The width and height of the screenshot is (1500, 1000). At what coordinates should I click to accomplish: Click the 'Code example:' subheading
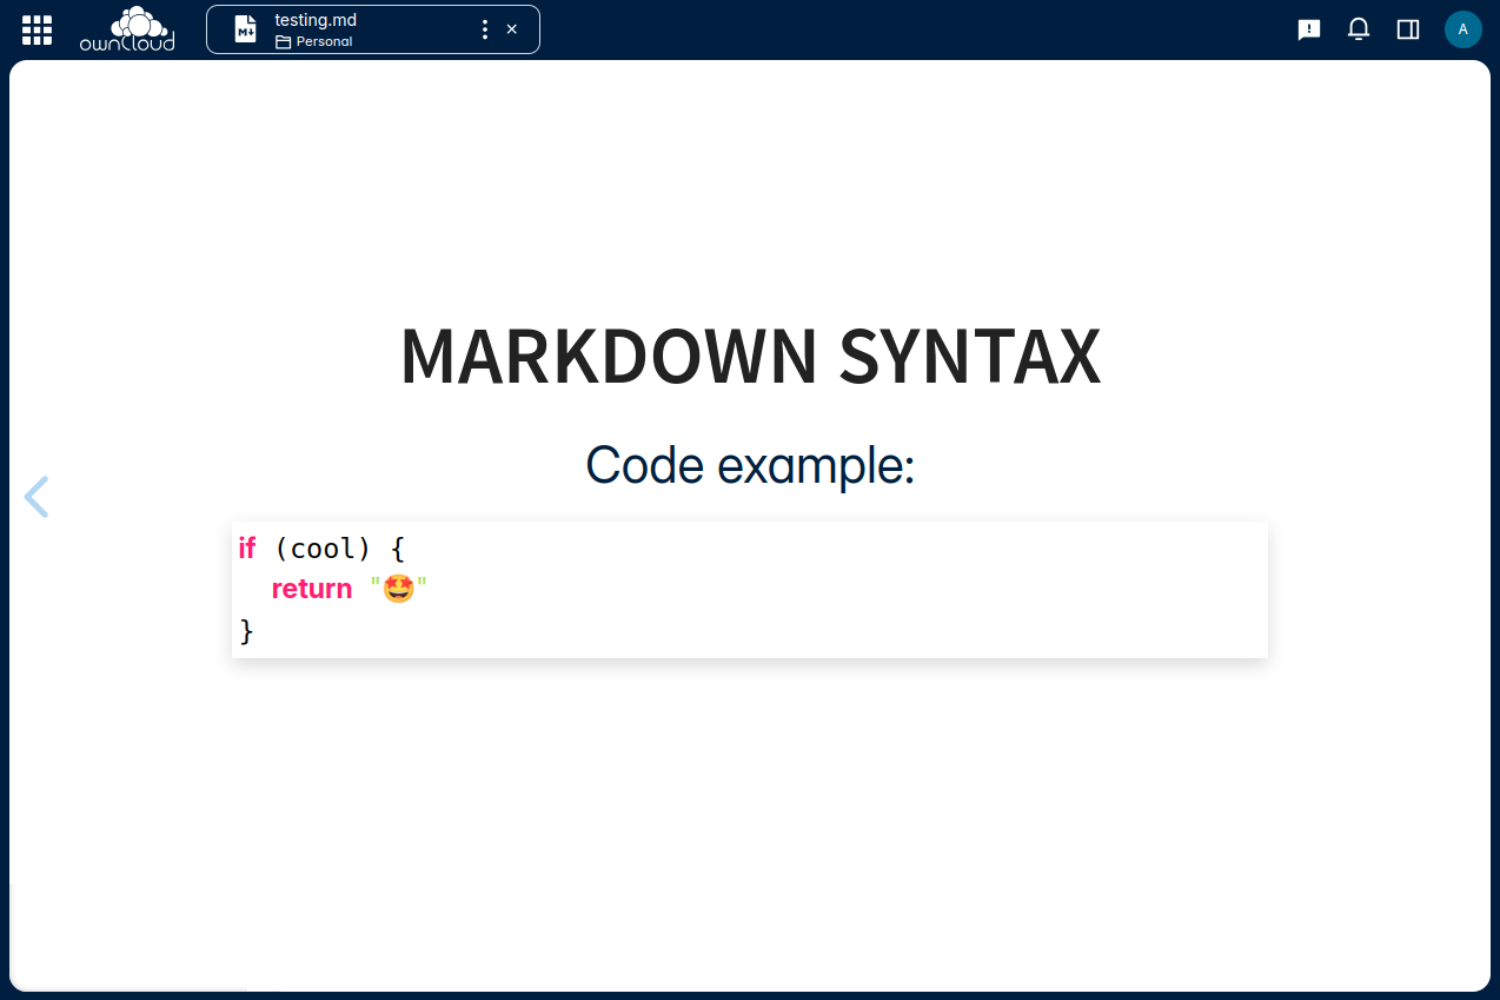[750, 466]
